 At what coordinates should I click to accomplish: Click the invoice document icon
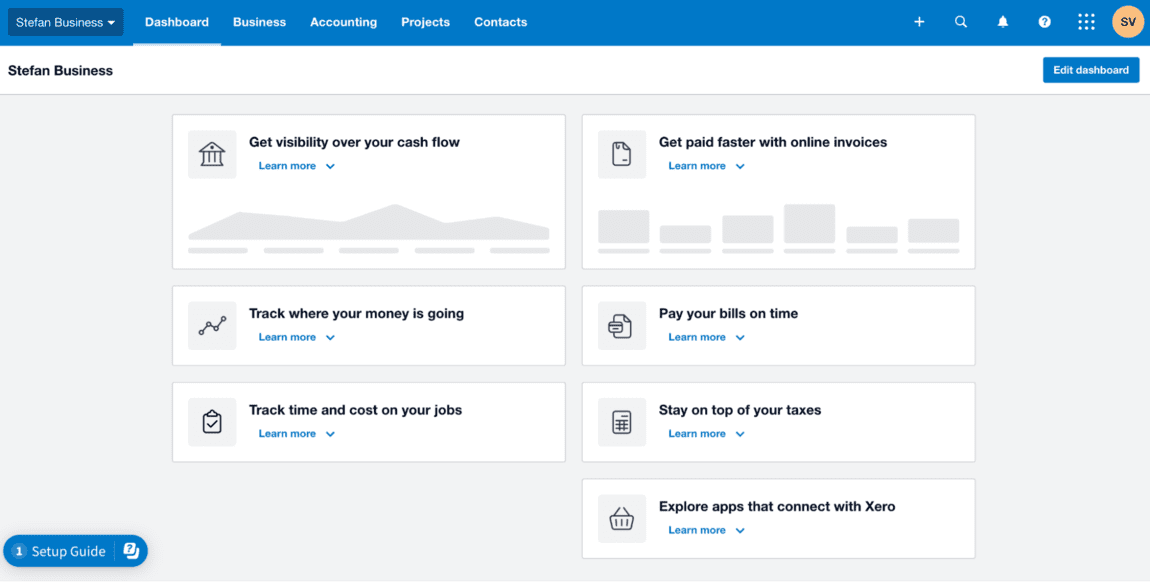point(622,155)
